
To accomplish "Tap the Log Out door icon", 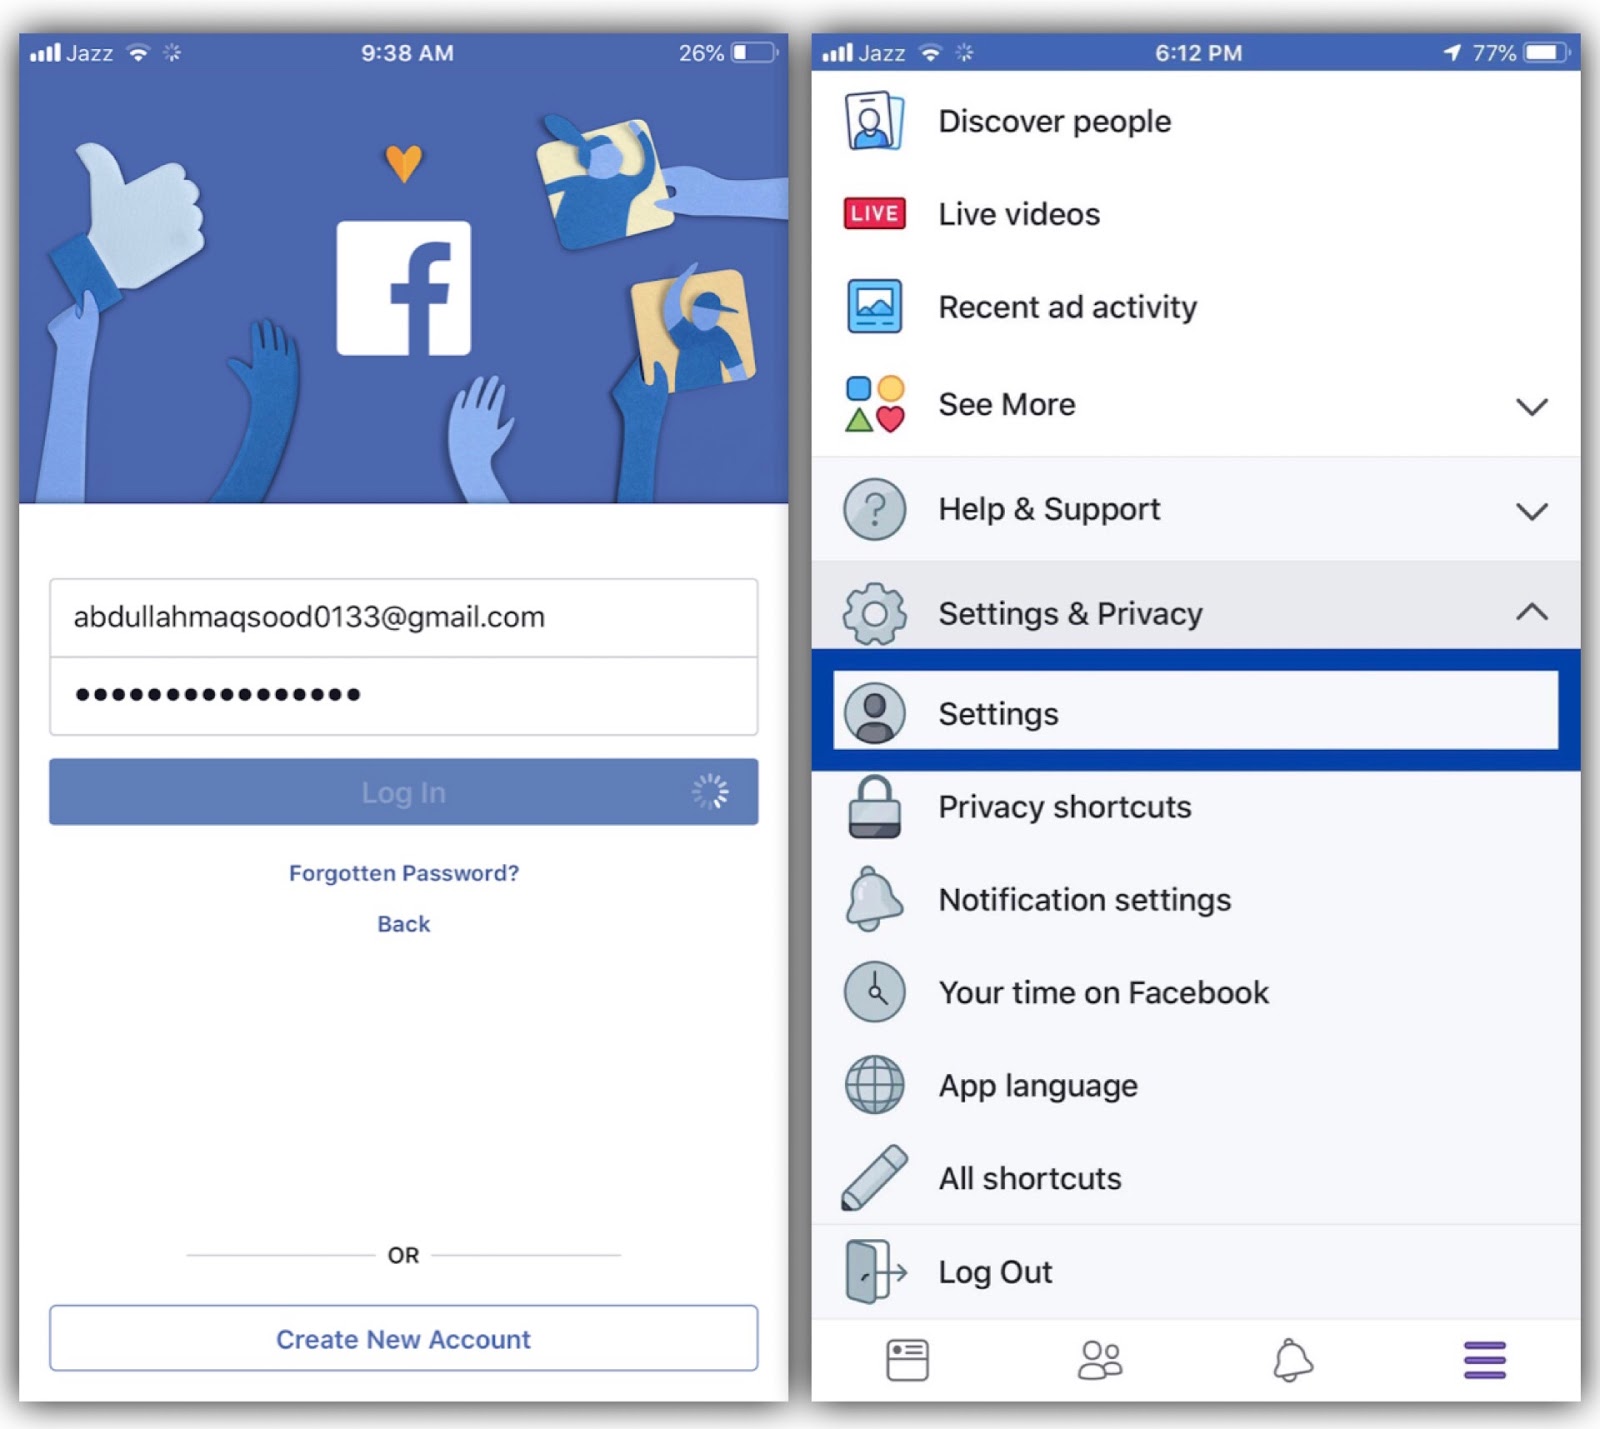I will pos(876,1272).
